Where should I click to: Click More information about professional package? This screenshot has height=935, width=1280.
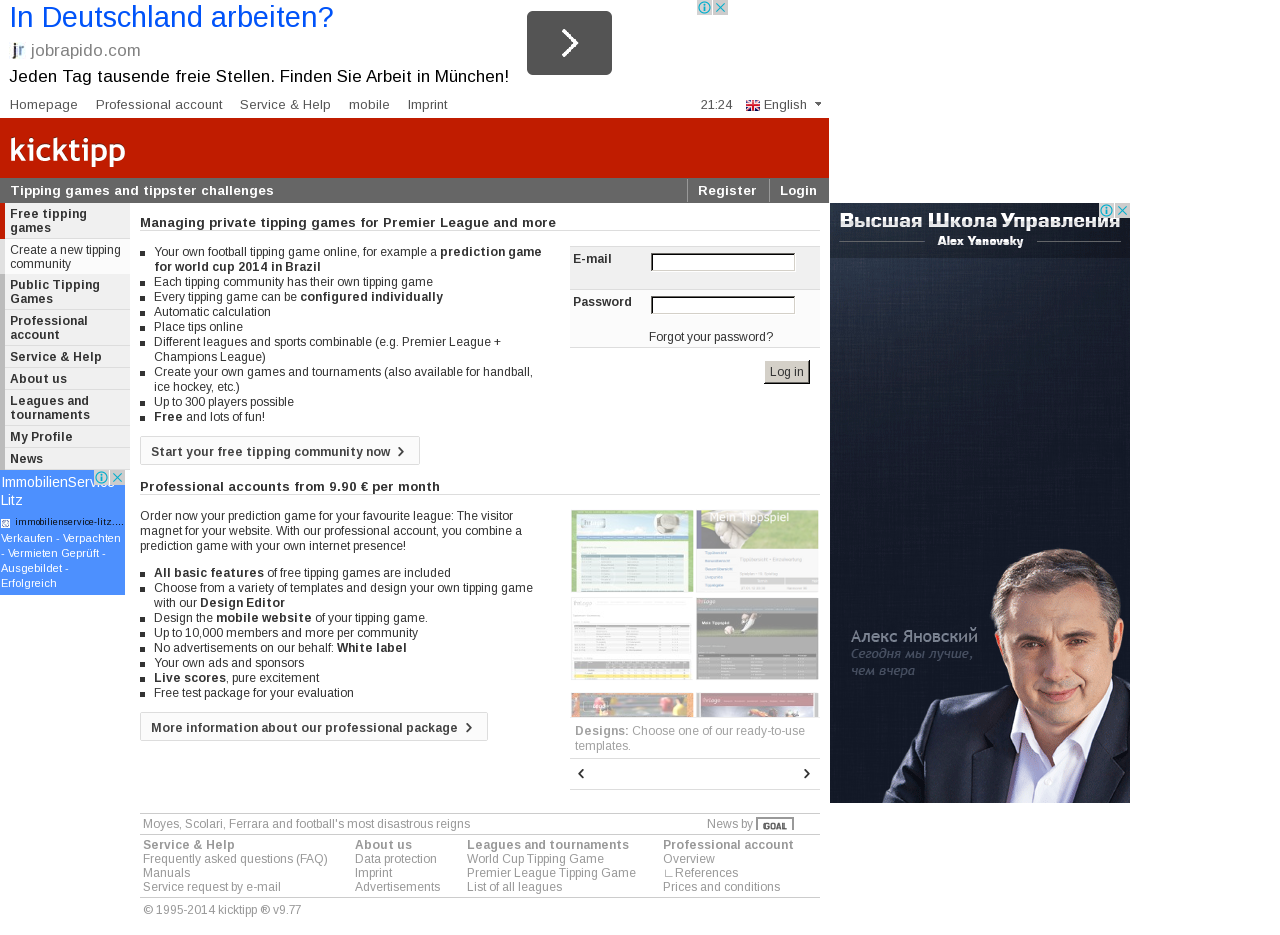(x=314, y=727)
